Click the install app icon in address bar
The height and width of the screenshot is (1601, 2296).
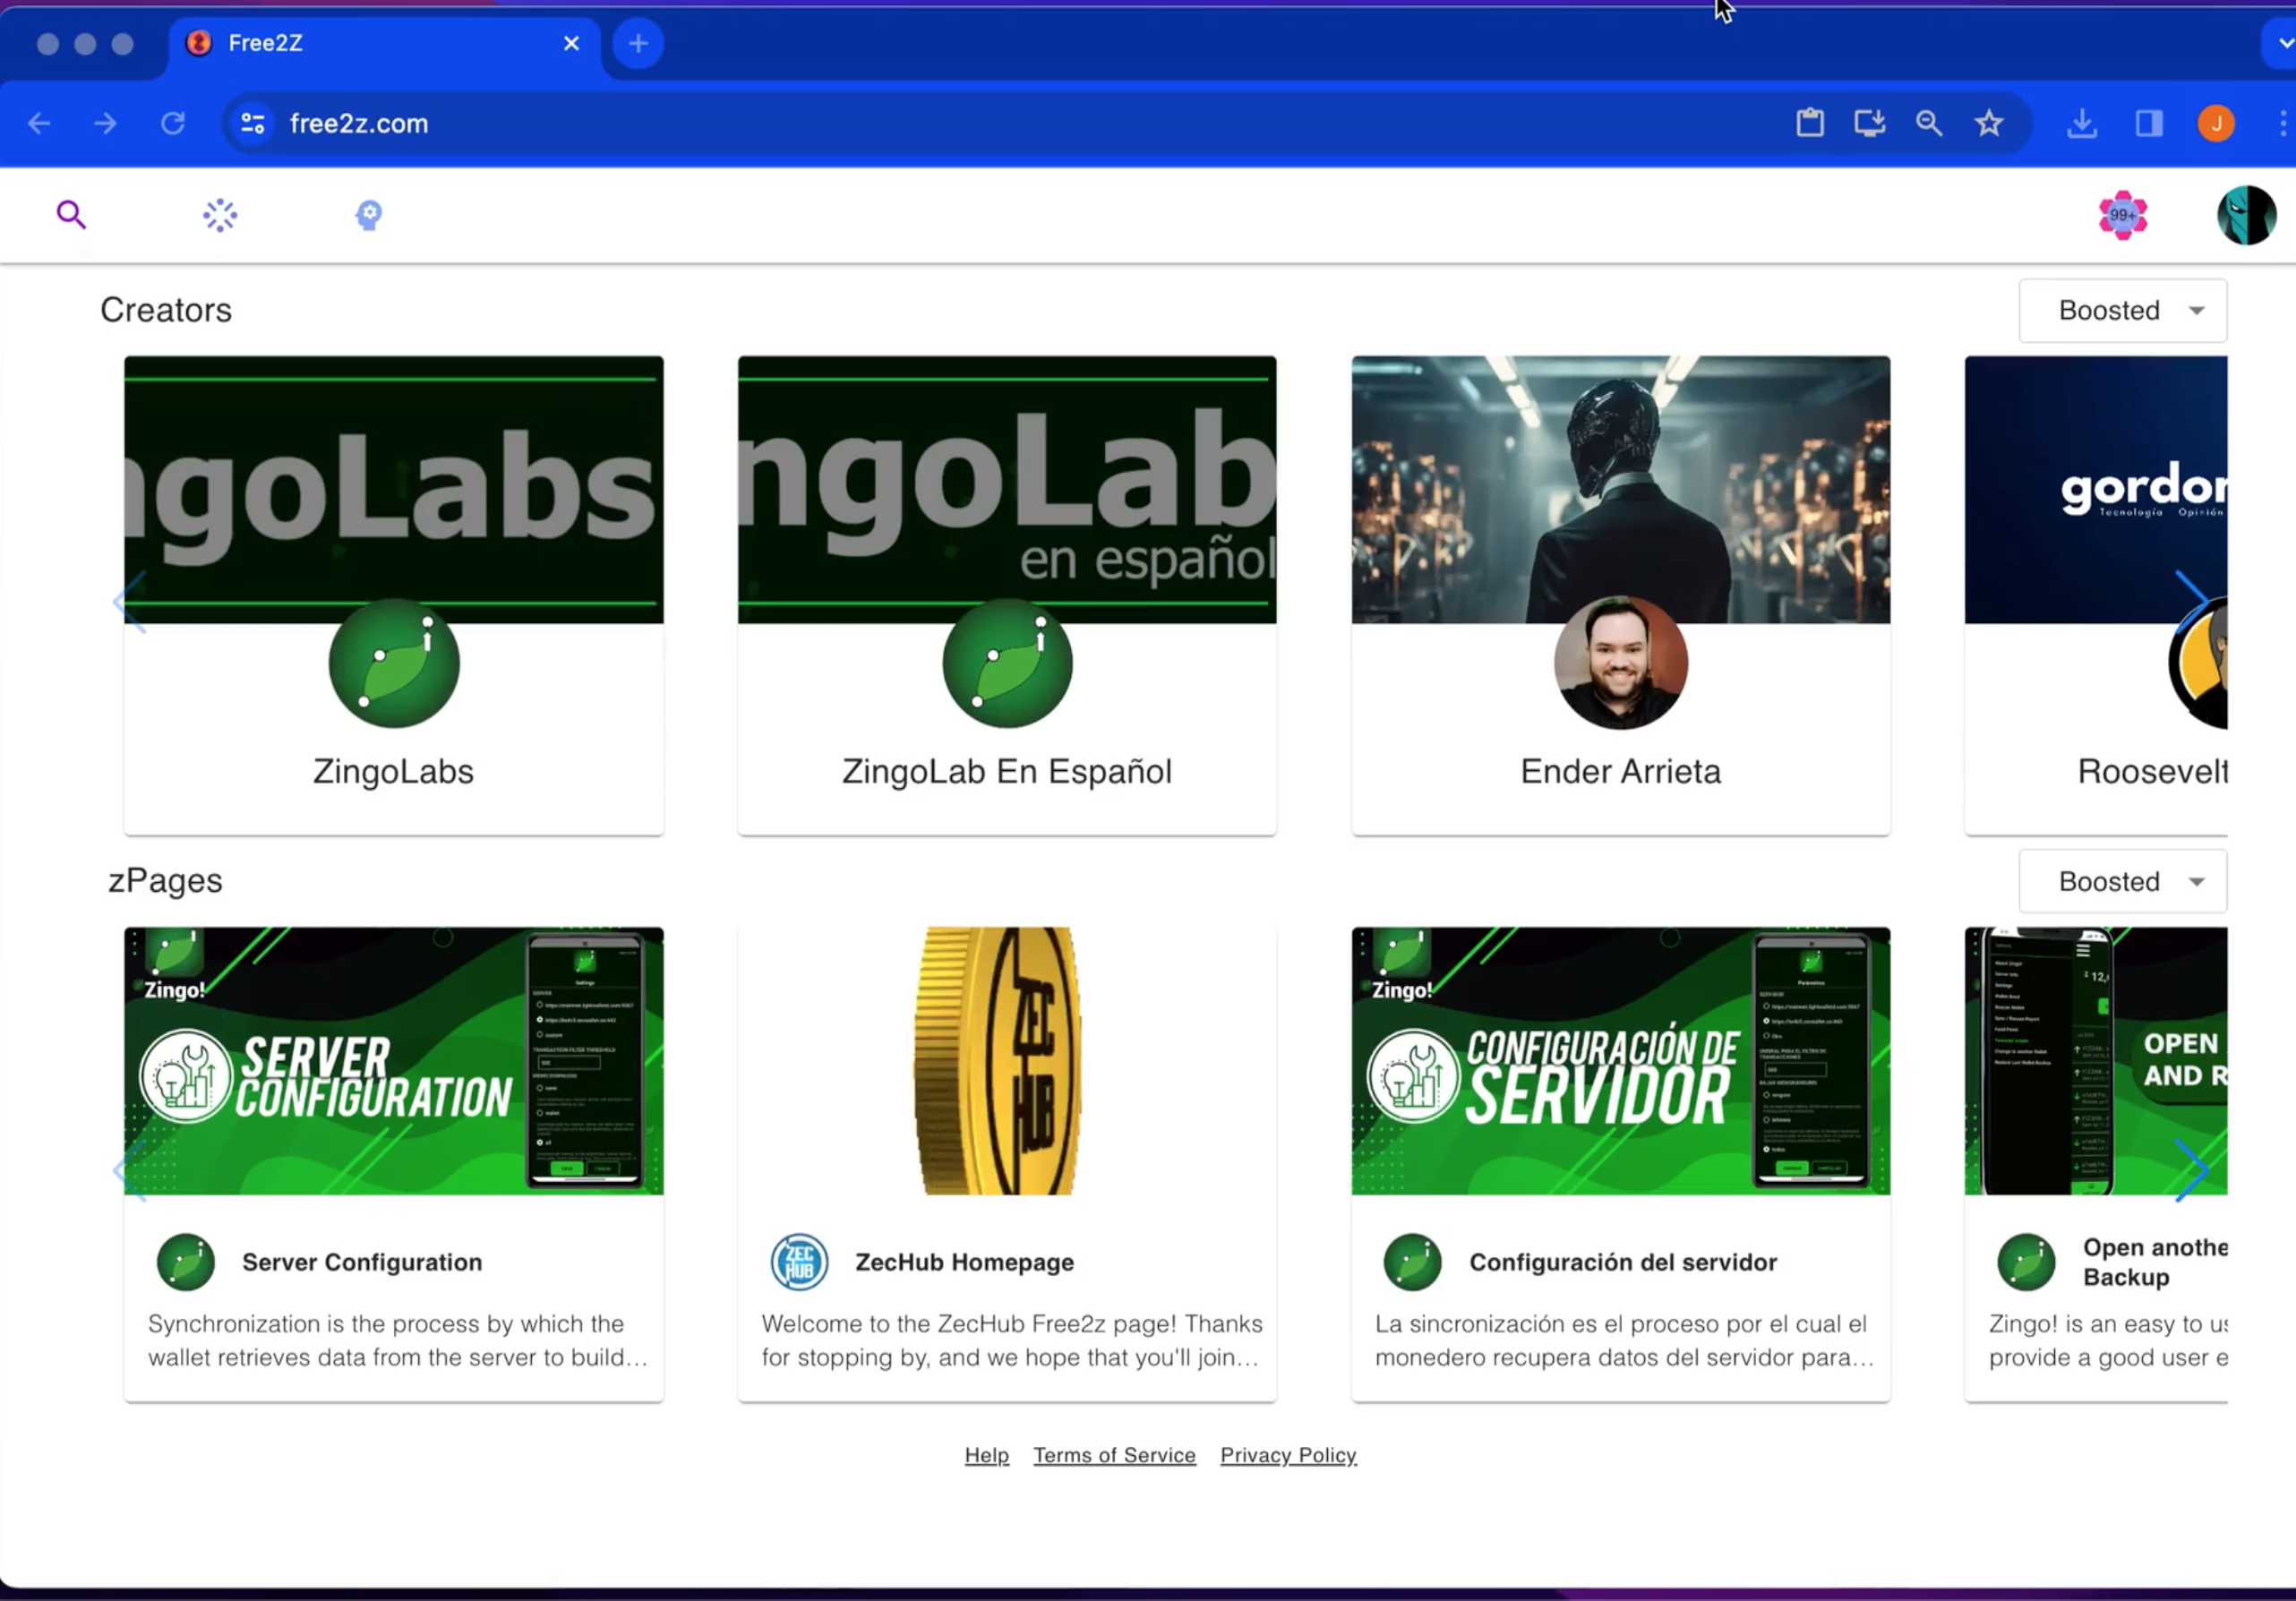pyautogui.click(x=1869, y=123)
